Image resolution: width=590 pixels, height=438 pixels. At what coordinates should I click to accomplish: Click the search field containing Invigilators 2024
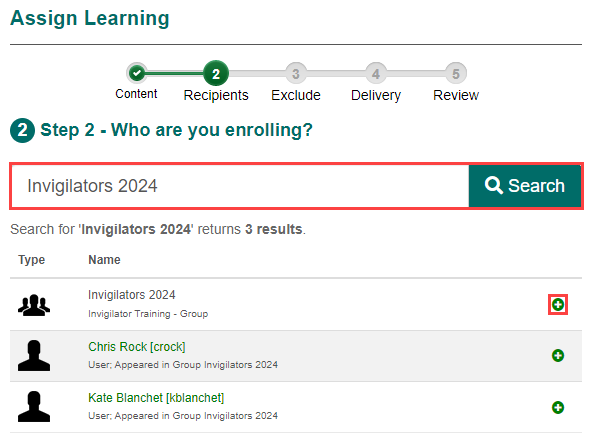[x=240, y=186]
